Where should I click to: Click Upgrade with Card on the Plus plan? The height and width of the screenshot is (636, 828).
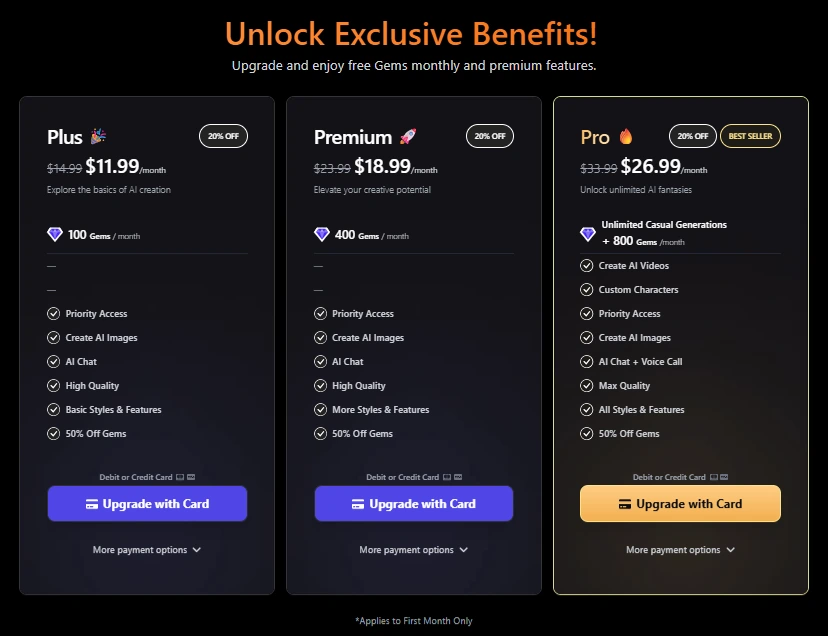[x=147, y=503]
